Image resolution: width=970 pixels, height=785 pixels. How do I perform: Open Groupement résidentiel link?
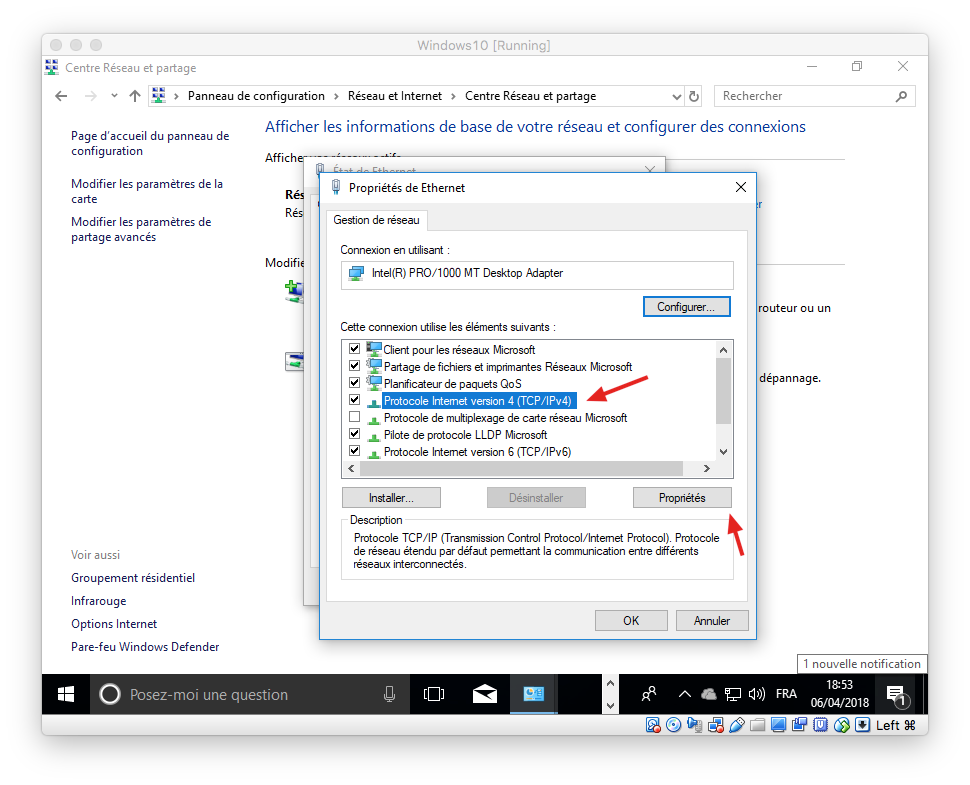[x=133, y=578]
